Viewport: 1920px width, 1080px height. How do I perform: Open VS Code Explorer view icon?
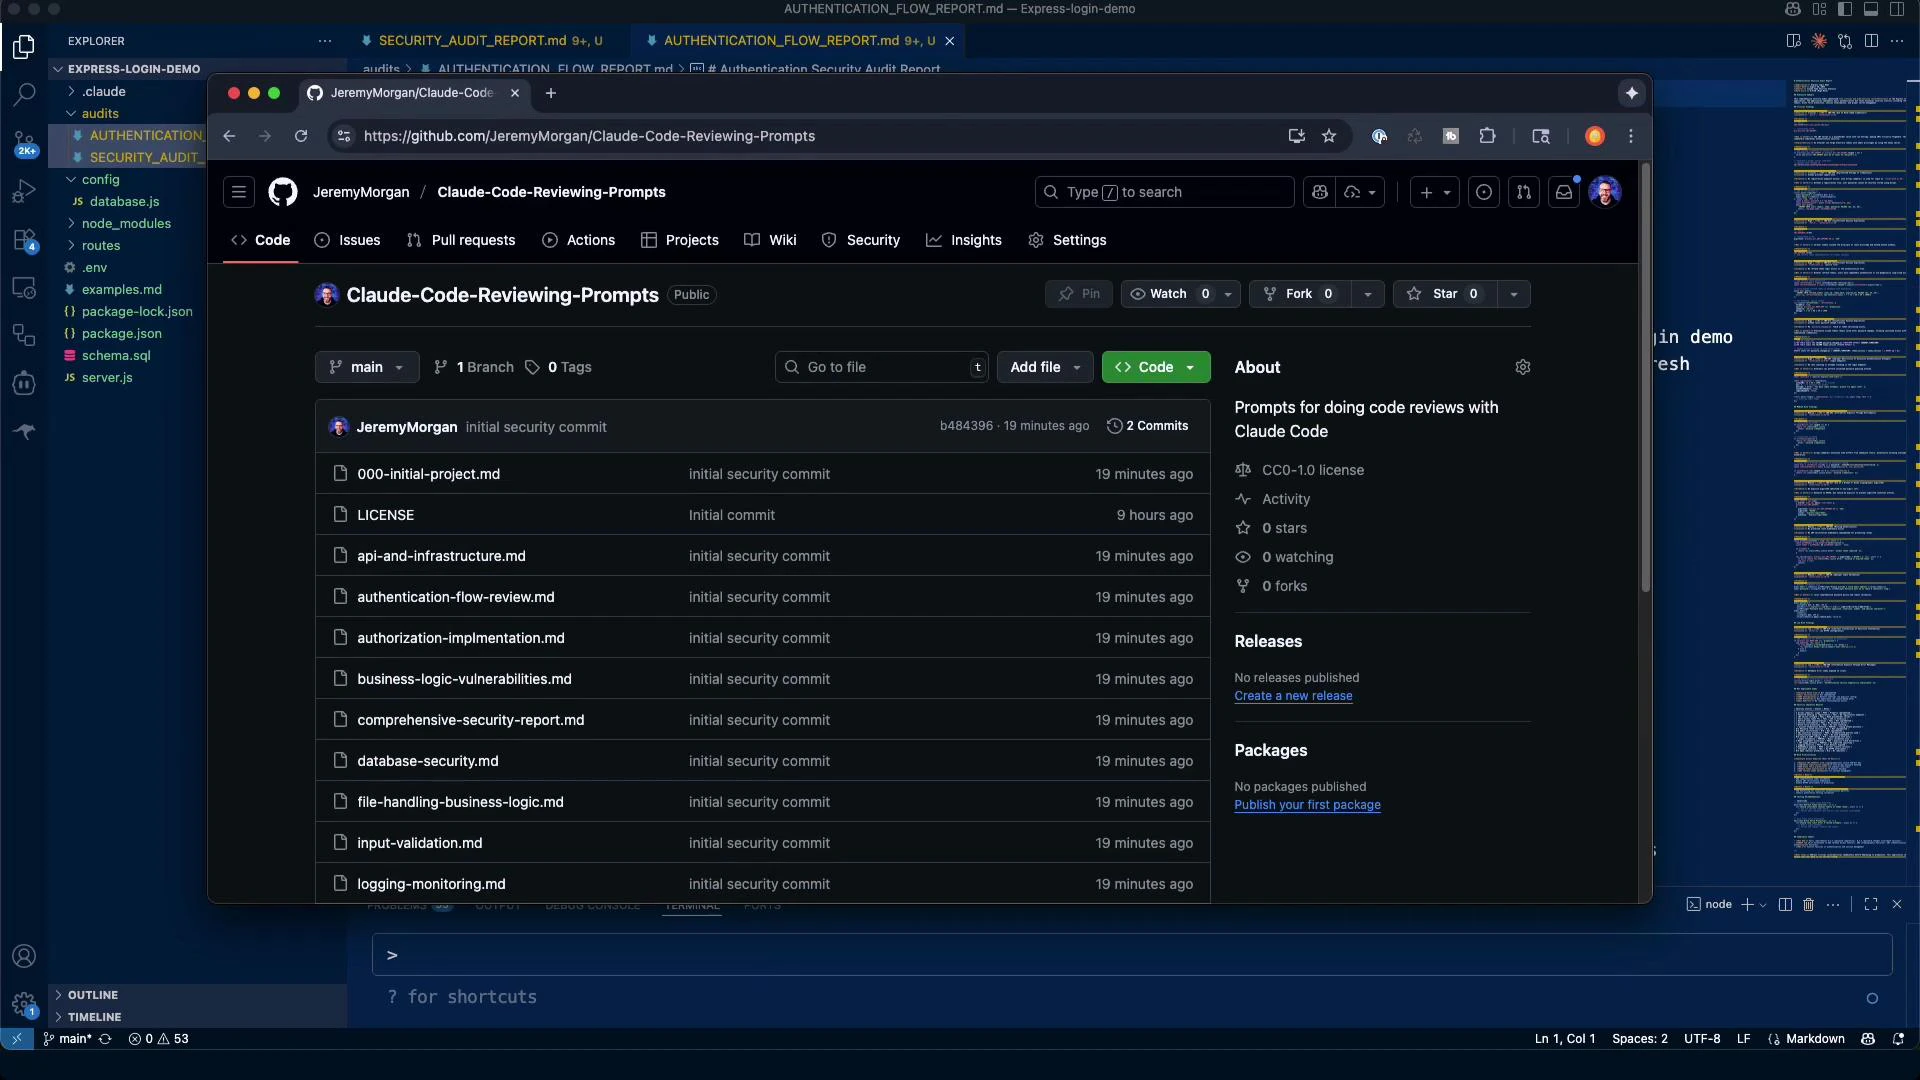pyautogui.click(x=24, y=47)
